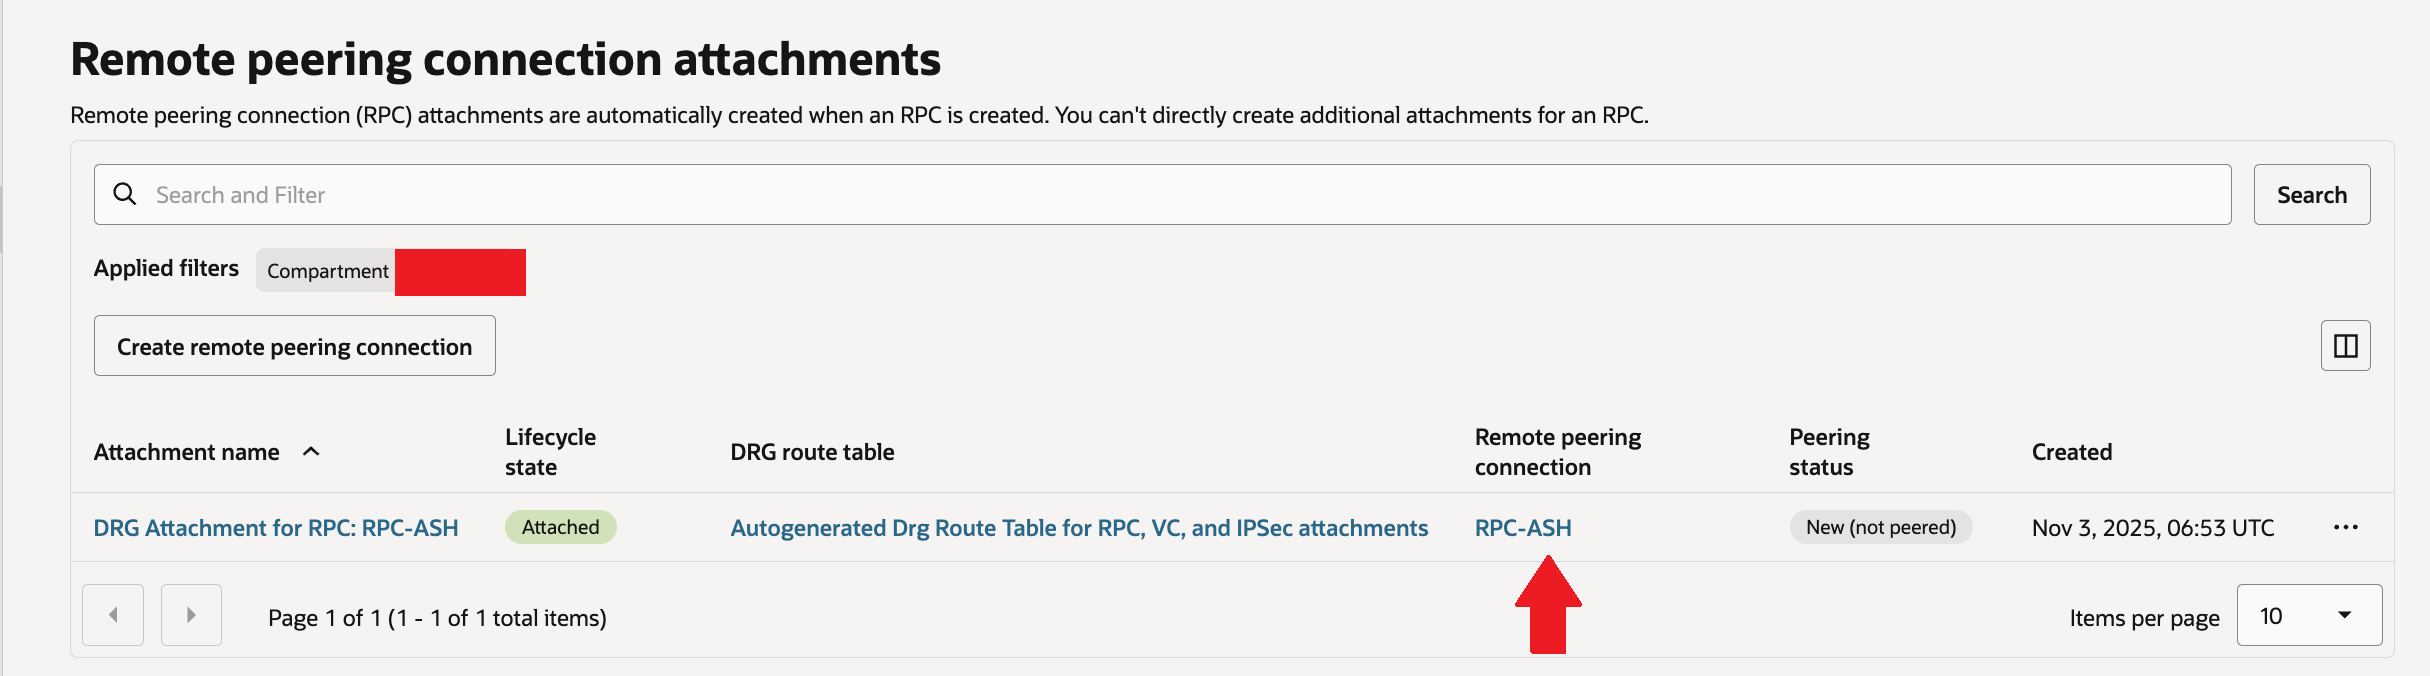Open the RPC-ASH remote peering connection link
Screen dimensions: 2430x676
(1522, 528)
